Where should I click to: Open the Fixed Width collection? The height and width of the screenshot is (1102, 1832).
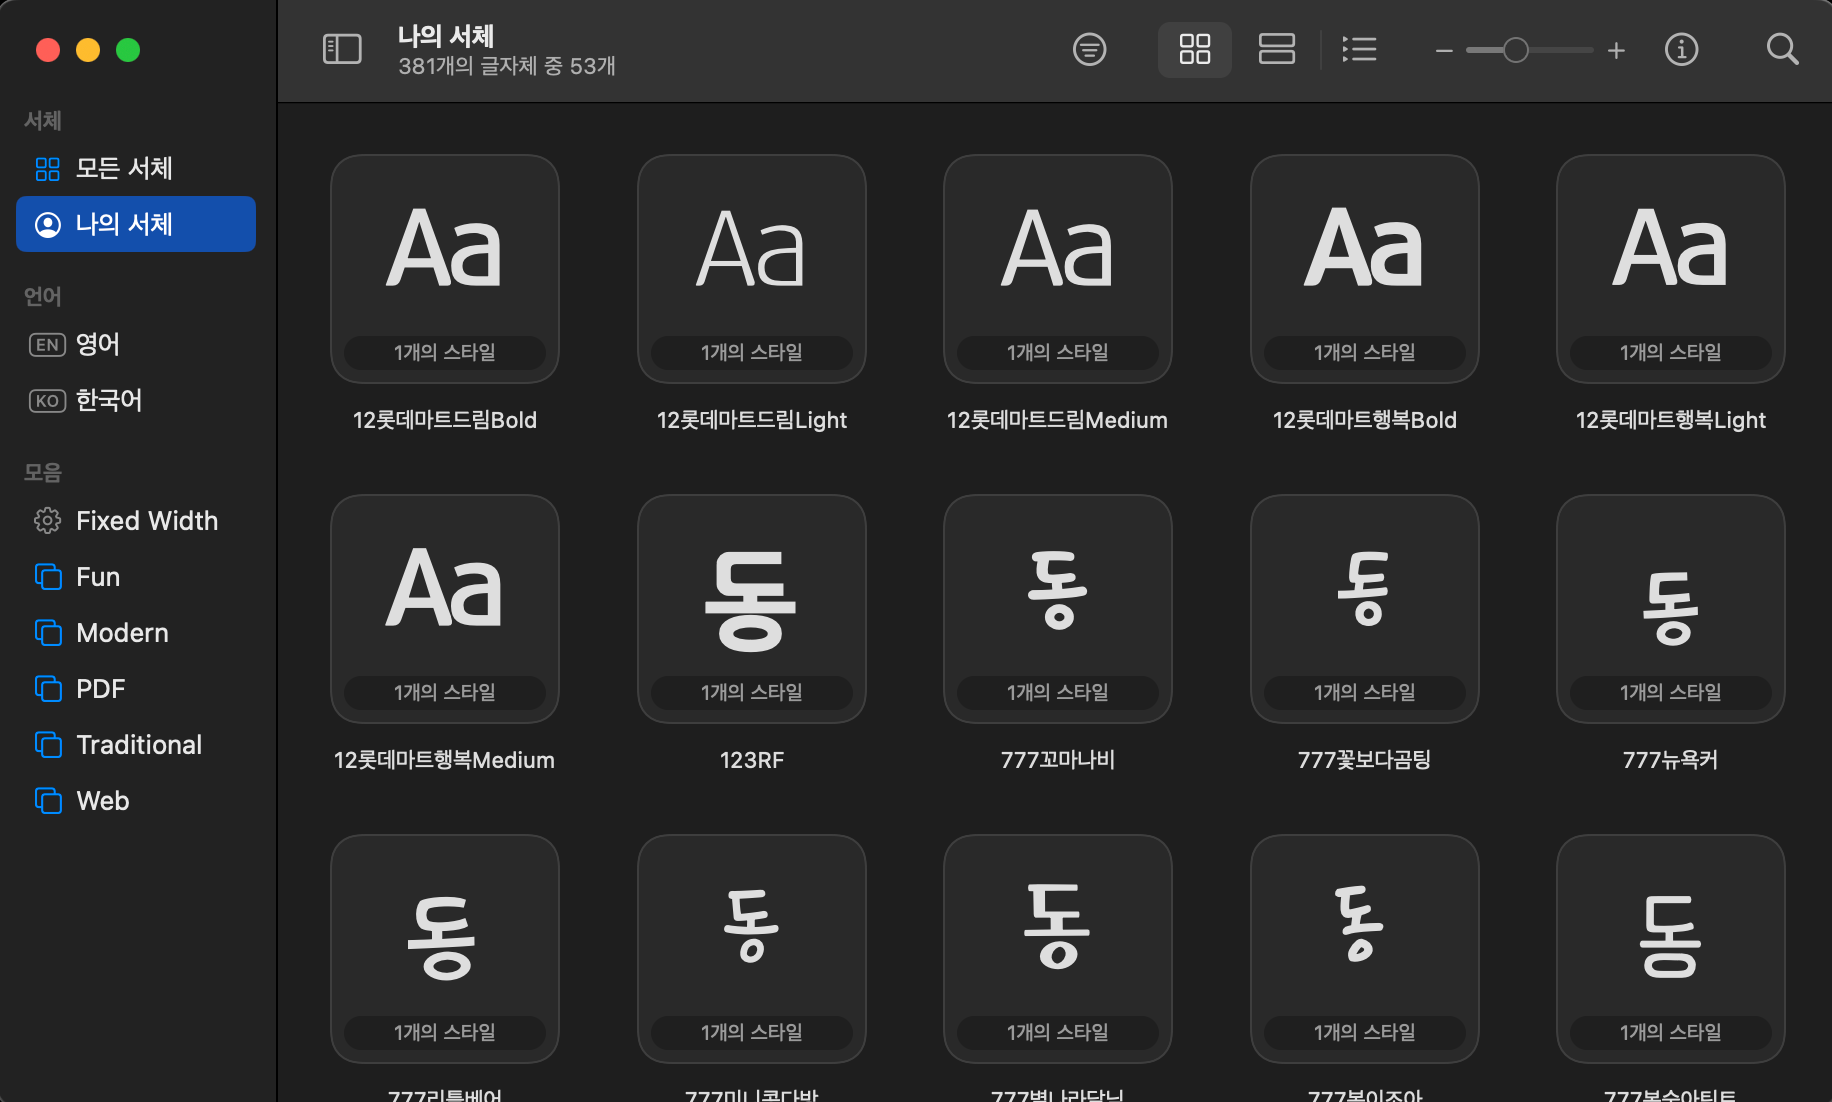tap(136, 520)
